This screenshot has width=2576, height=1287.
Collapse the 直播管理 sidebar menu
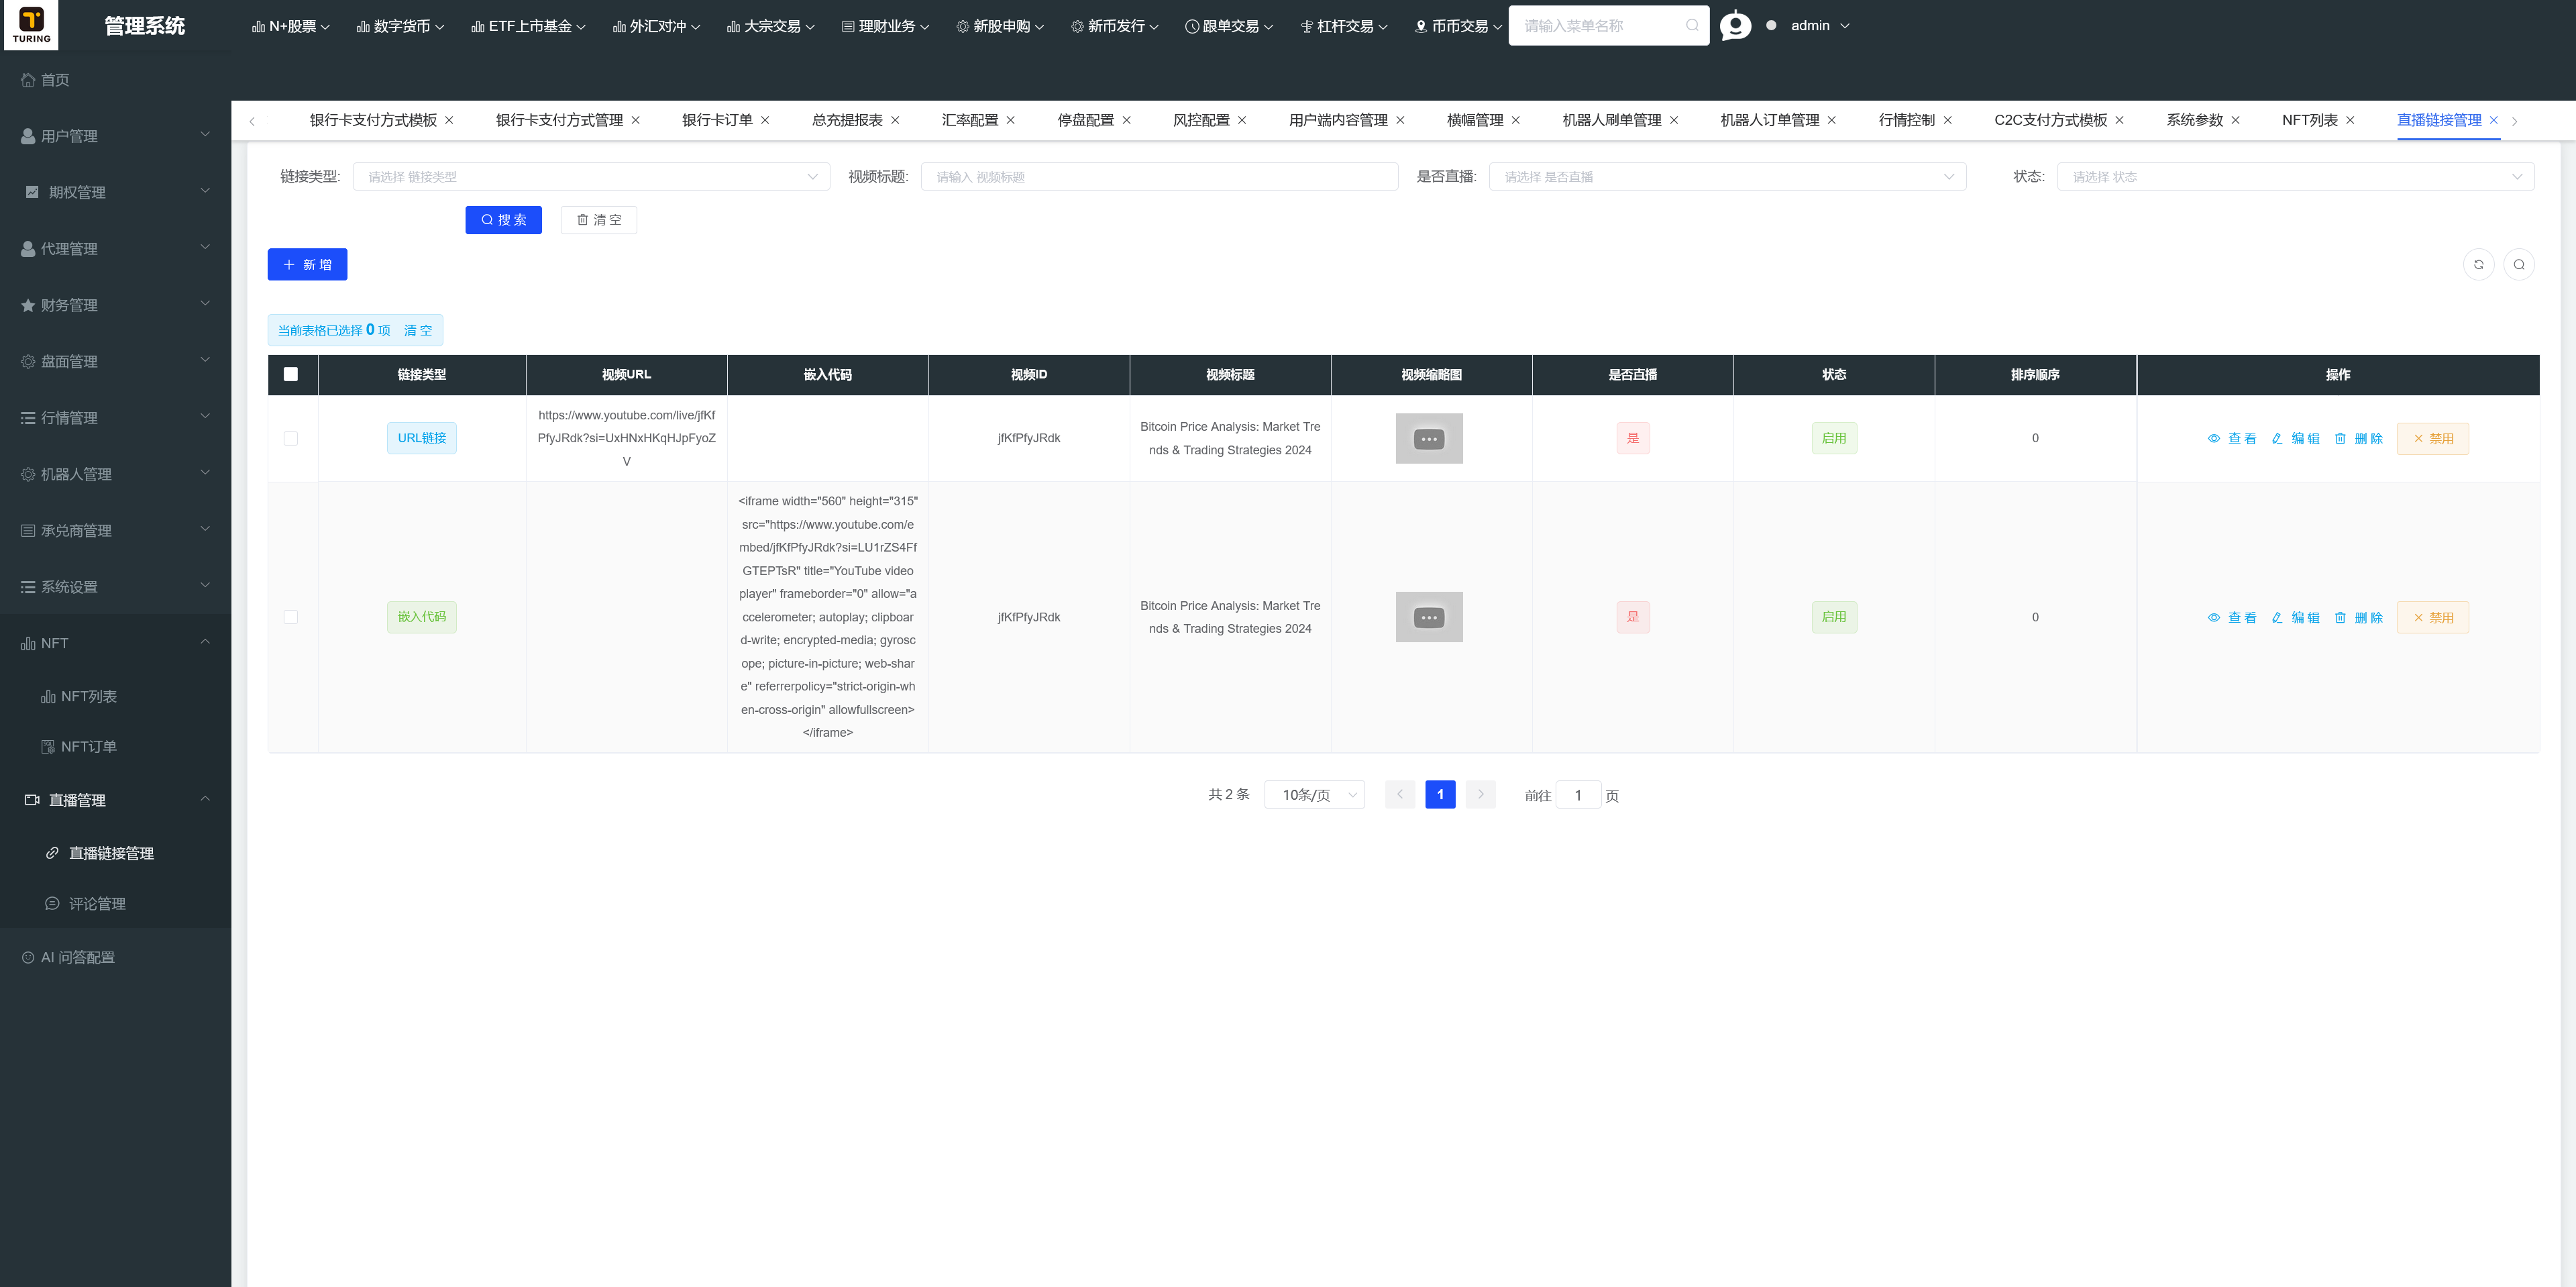tap(115, 800)
